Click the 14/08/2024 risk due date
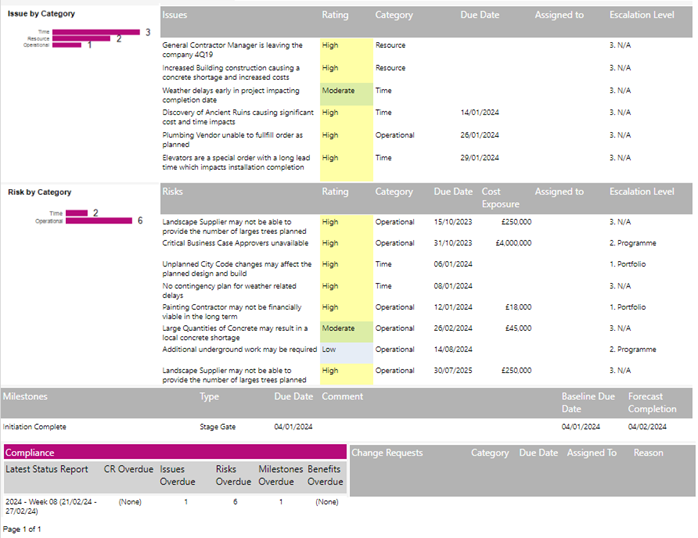698x538 pixels. point(451,349)
